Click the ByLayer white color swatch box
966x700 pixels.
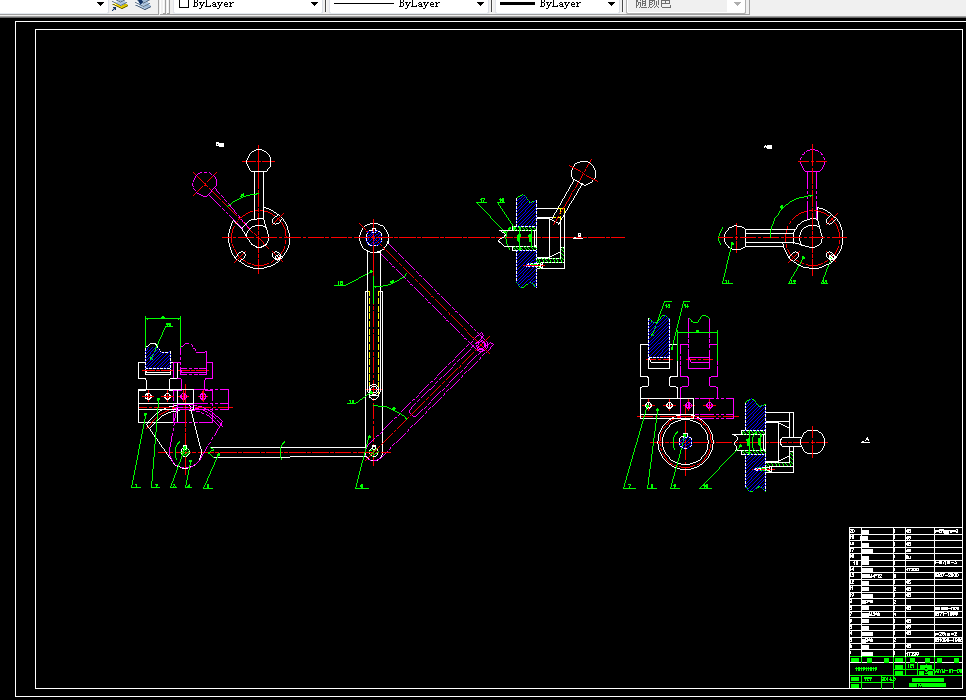[184, 4]
